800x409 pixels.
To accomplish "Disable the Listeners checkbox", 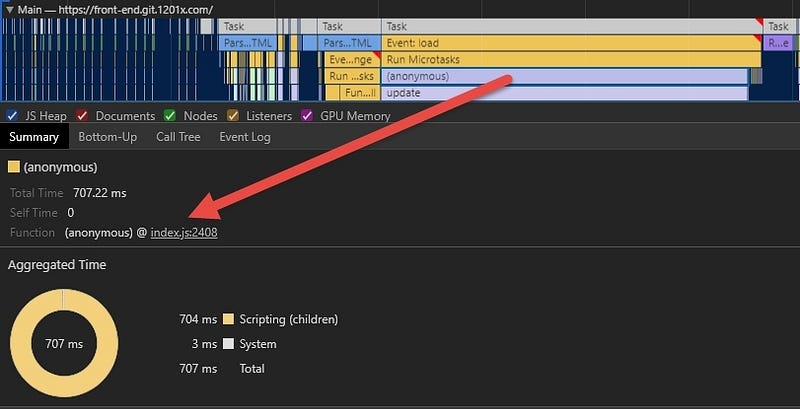I will 232,116.
